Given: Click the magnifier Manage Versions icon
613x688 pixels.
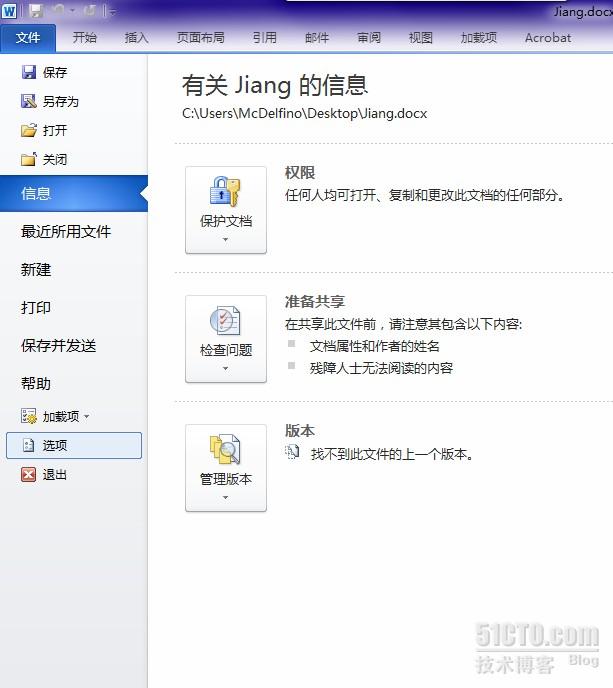Looking at the screenshot, I should (x=225, y=449).
